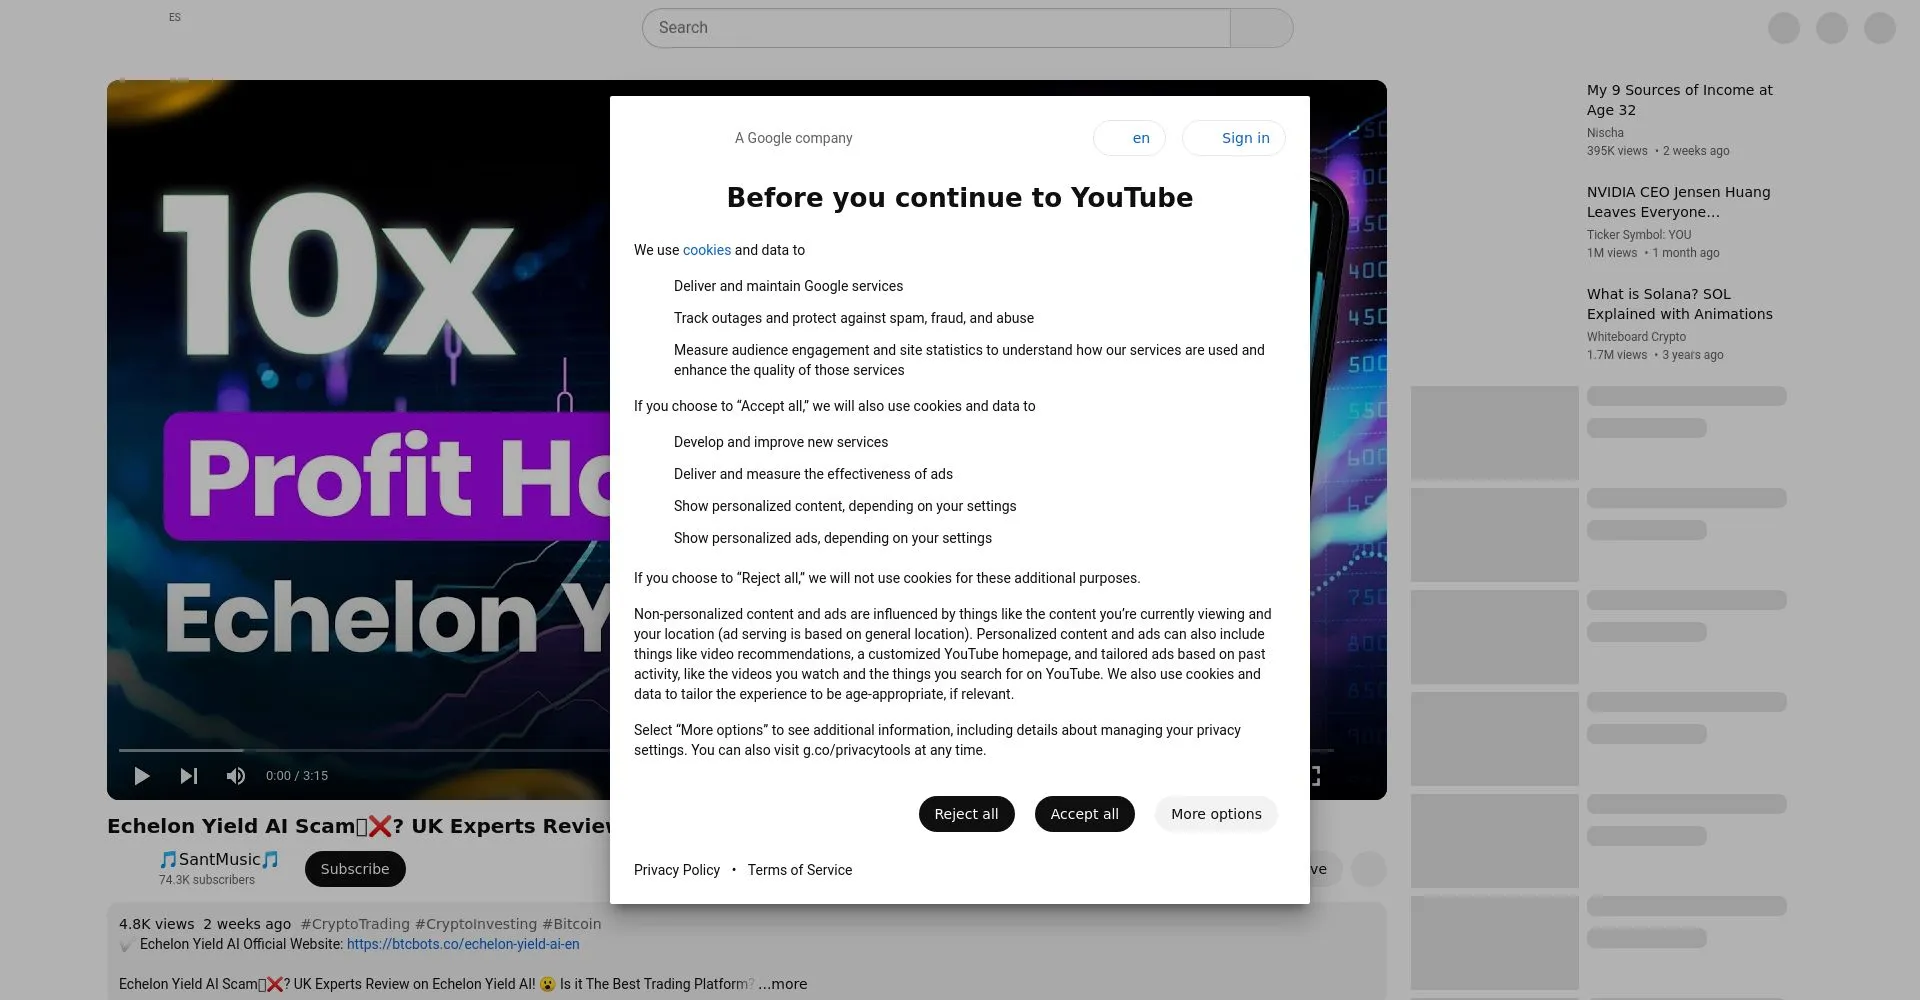
Task: Open My 9 Sources of Income video
Action: tap(1679, 100)
